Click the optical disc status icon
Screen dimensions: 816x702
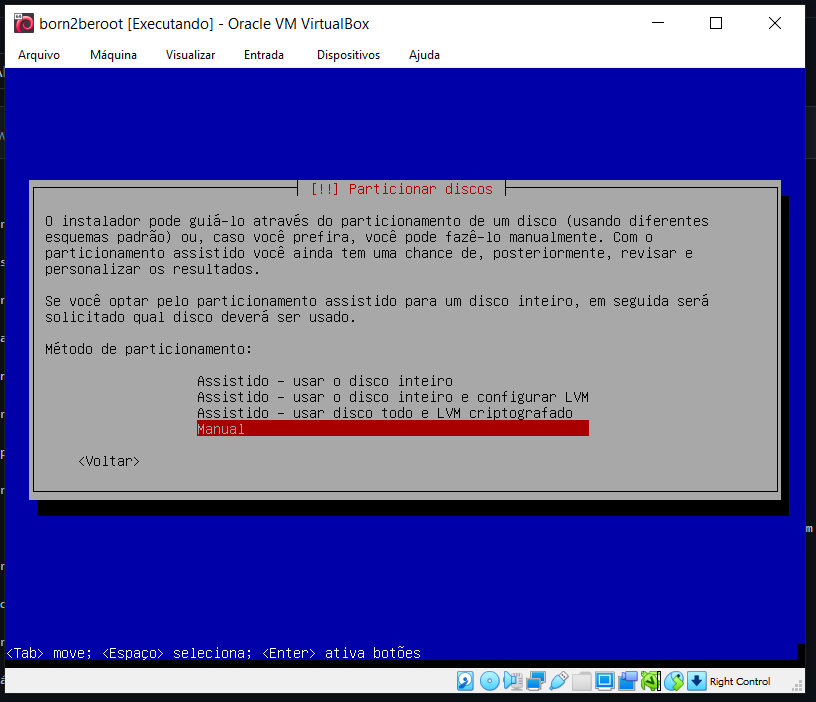(x=489, y=681)
